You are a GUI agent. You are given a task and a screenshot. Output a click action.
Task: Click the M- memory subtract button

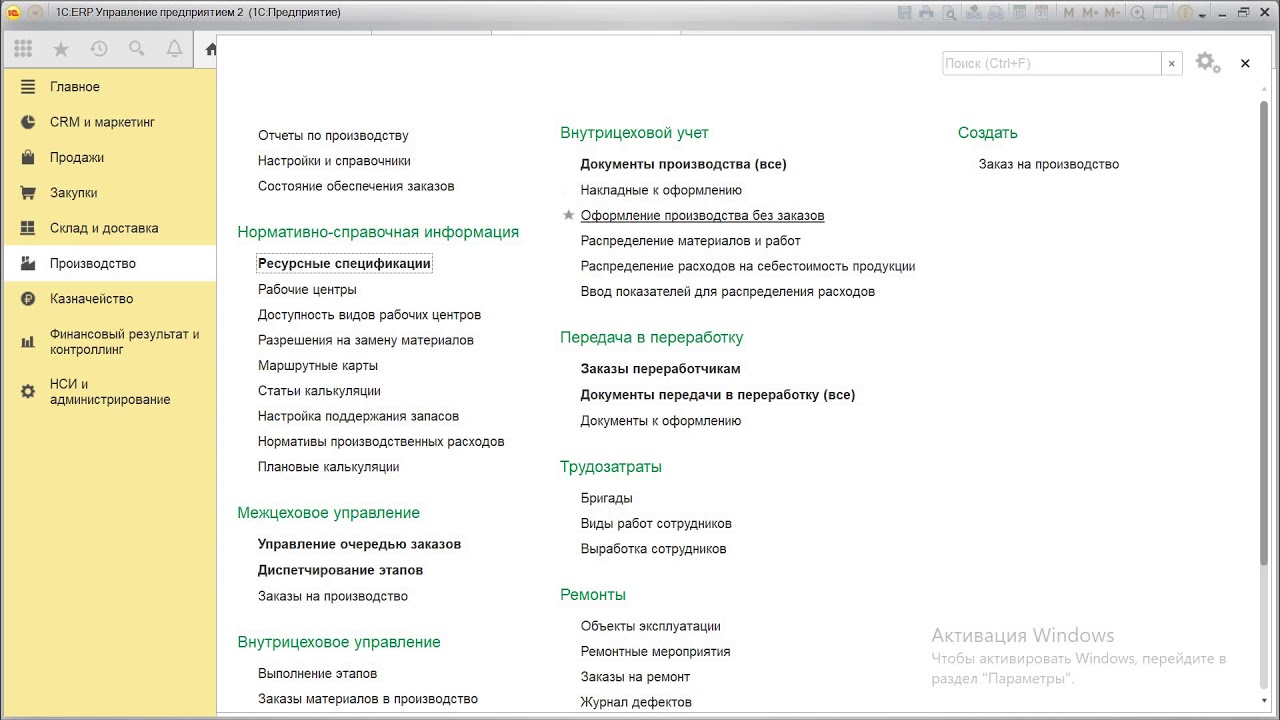coord(1112,13)
